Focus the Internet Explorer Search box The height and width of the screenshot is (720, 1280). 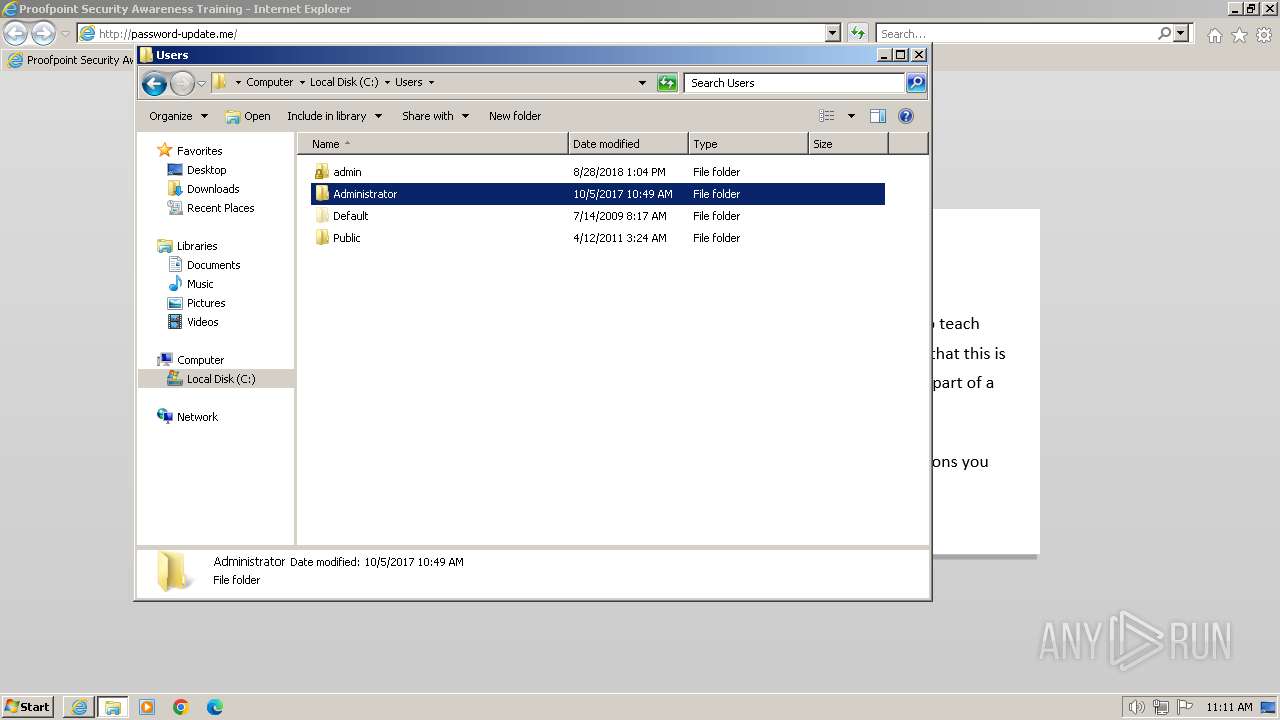(1017, 34)
